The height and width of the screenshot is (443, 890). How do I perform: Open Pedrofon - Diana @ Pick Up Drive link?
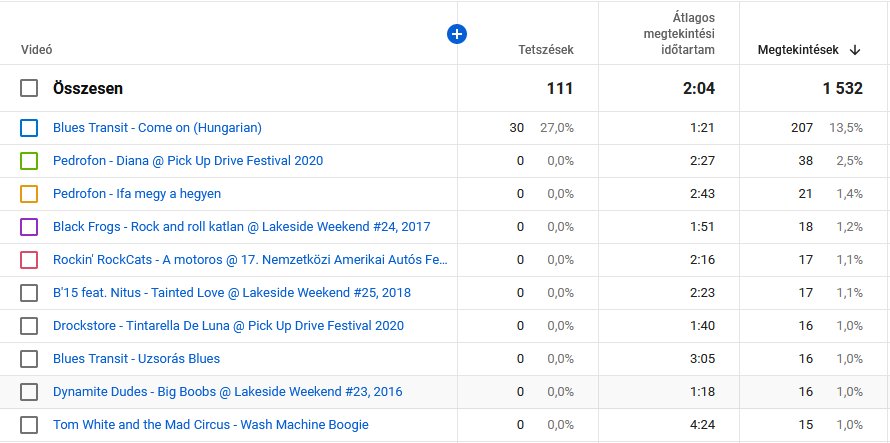pos(188,161)
